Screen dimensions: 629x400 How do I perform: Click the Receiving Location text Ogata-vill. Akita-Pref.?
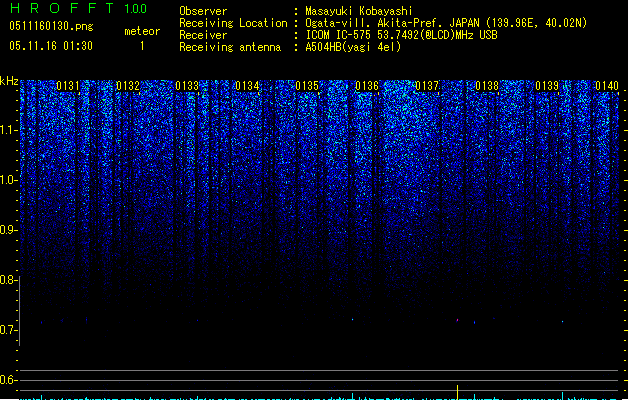pos(375,23)
